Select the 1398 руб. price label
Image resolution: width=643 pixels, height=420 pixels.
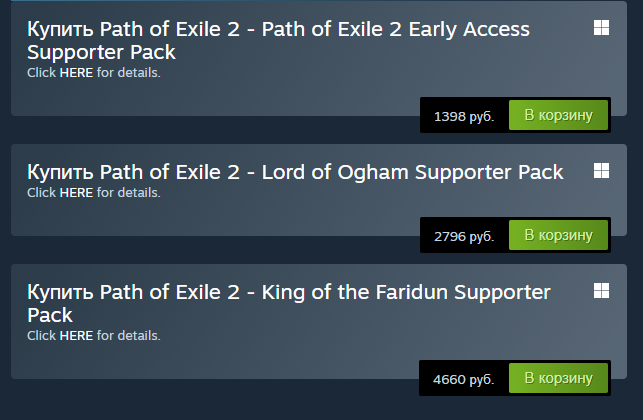click(x=464, y=116)
